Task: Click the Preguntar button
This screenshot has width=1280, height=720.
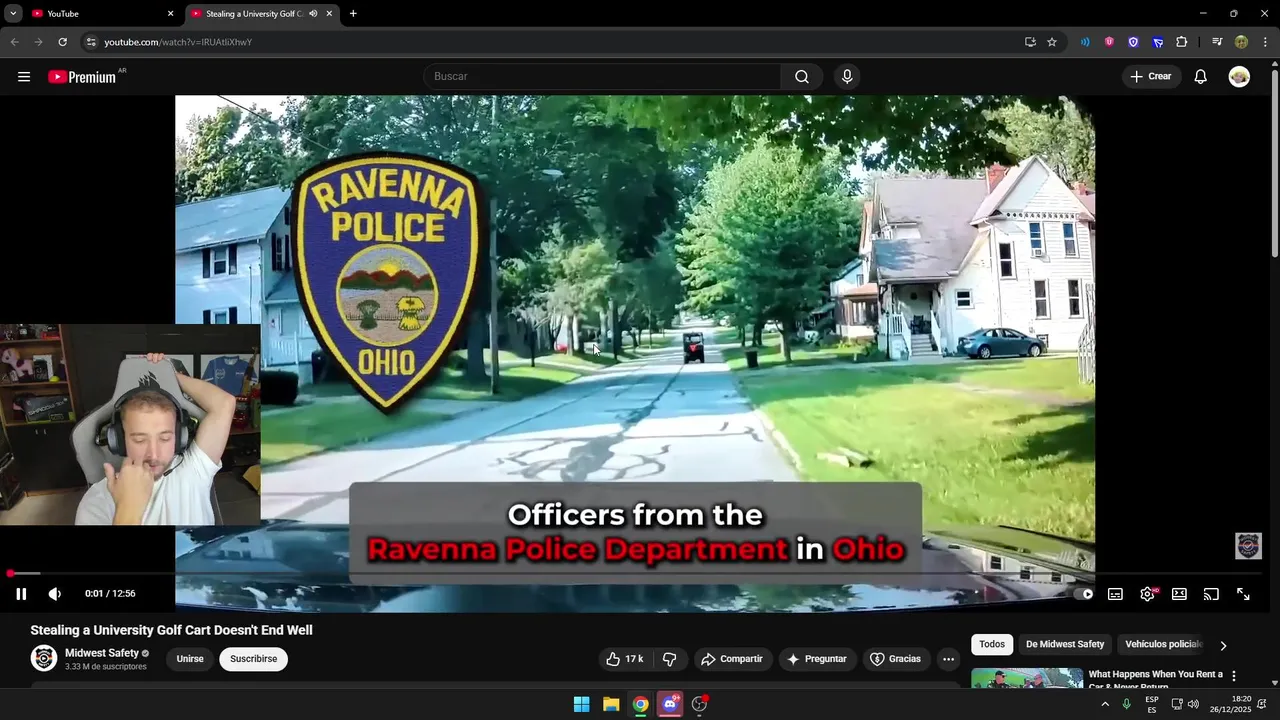Action: tap(817, 659)
